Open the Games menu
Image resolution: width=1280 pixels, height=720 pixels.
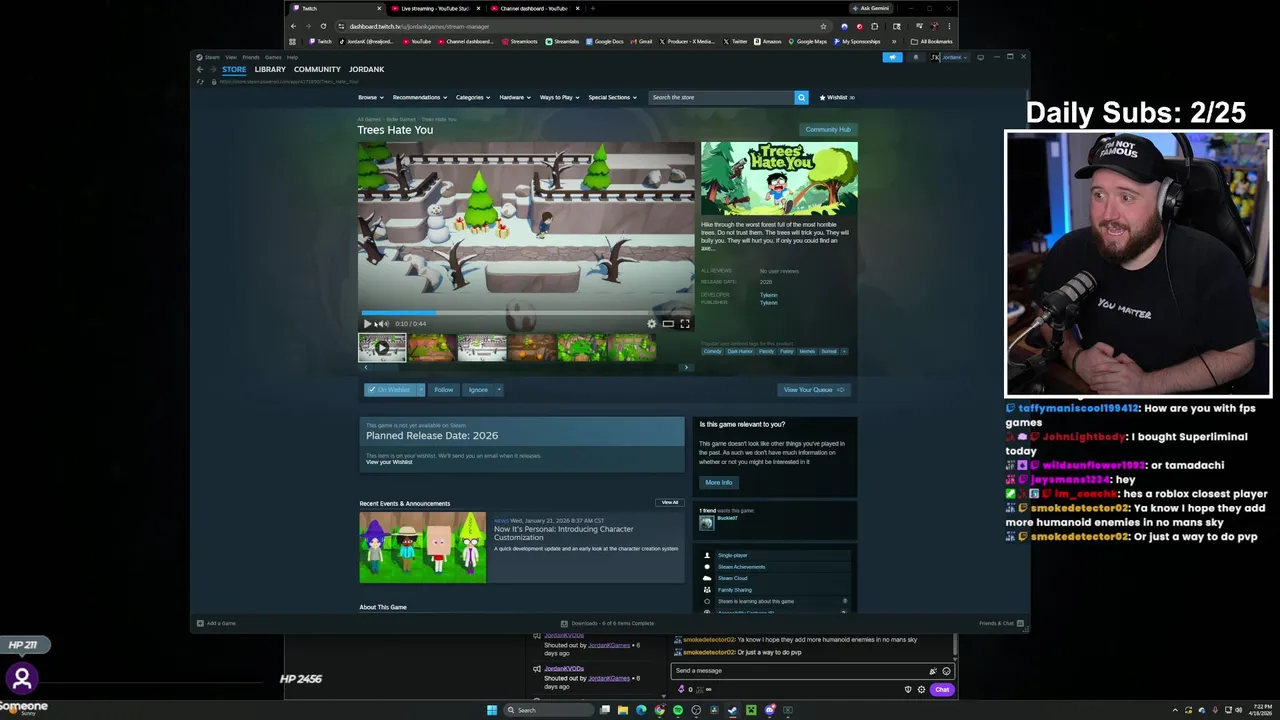(x=273, y=57)
